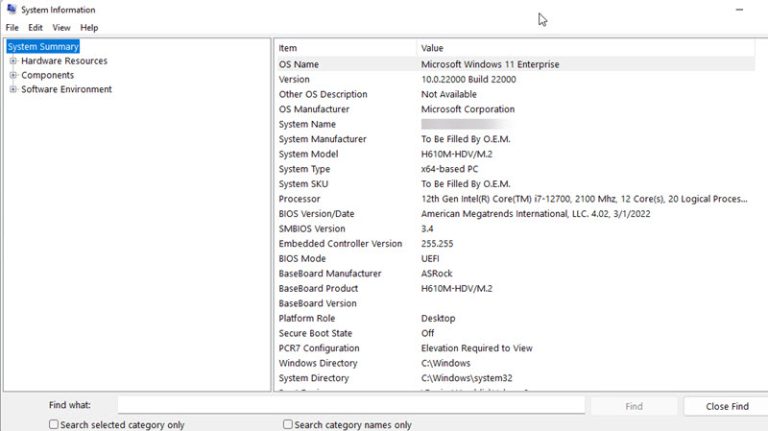Select the OS Name row
Viewport: 768px width, 431px height.
(515, 64)
